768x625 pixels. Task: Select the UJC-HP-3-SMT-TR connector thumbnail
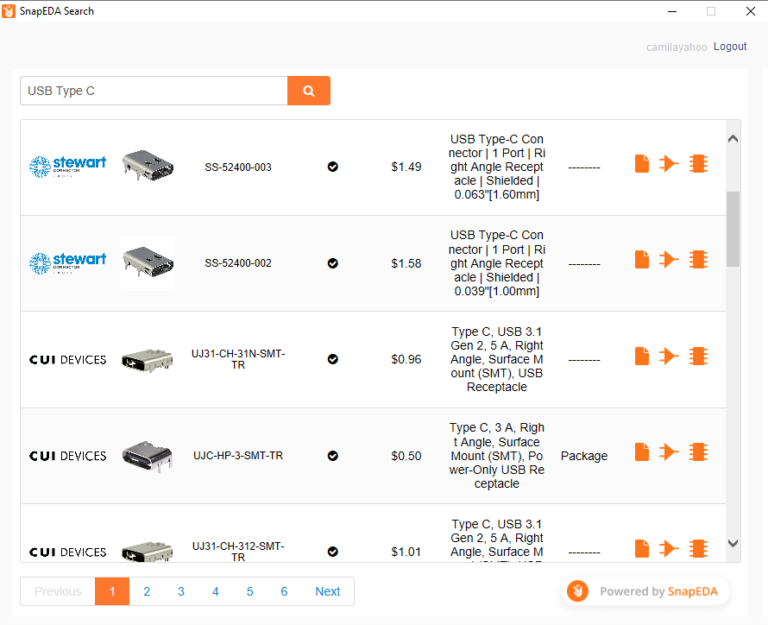pyautogui.click(x=147, y=456)
